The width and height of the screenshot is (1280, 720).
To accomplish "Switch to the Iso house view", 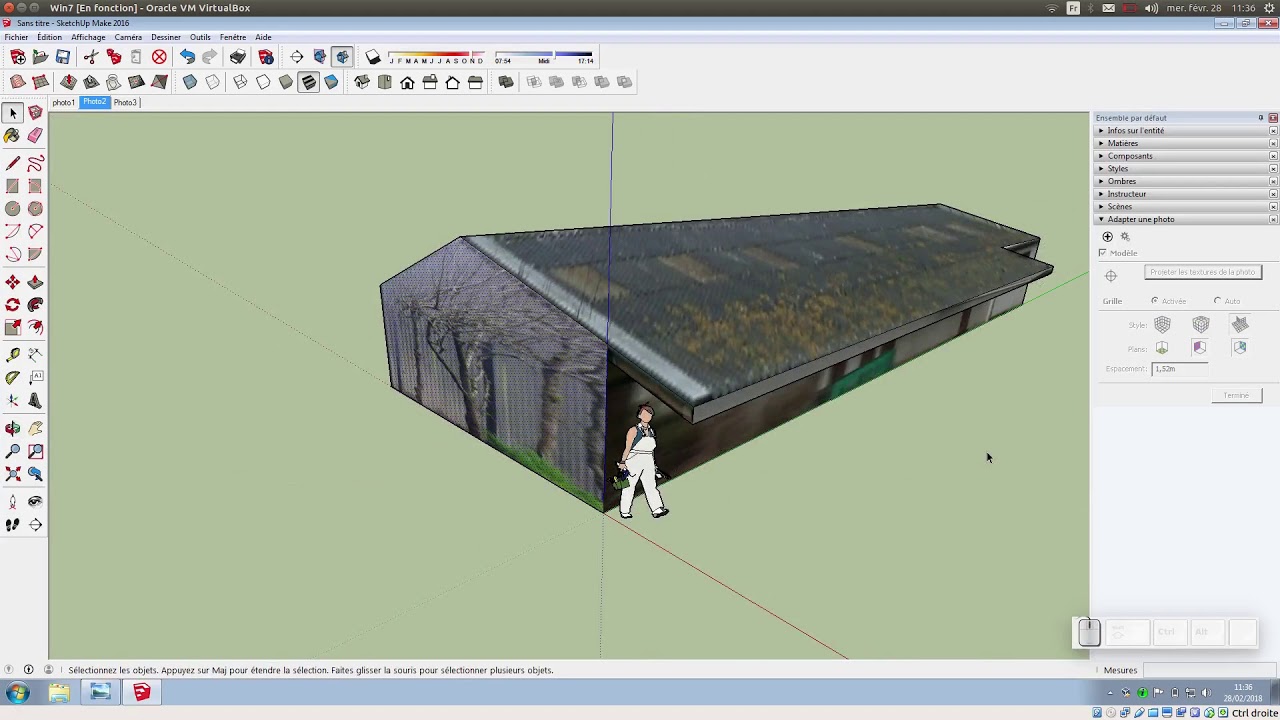I will pos(361,82).
